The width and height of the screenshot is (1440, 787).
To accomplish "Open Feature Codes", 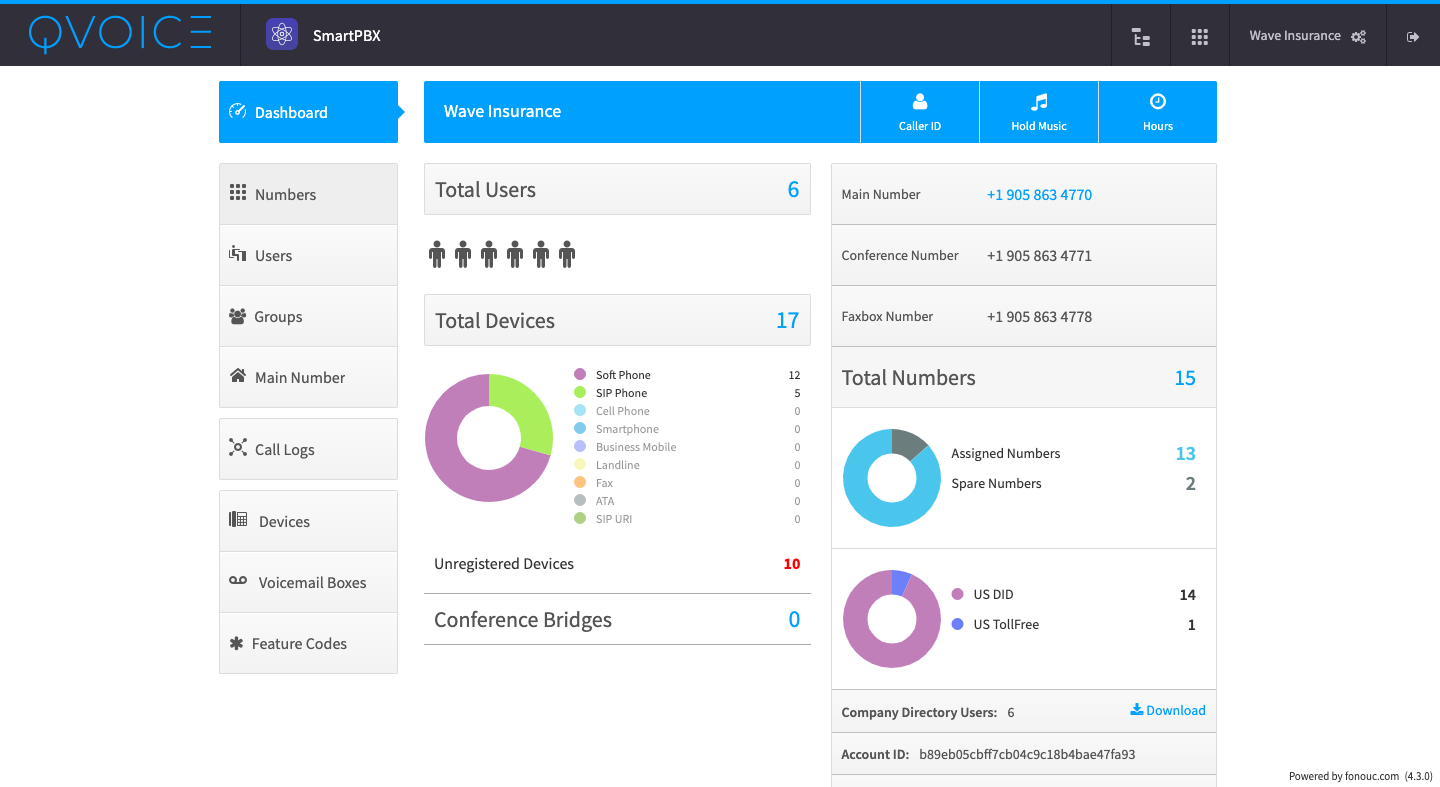I will [x=308, y=643].
